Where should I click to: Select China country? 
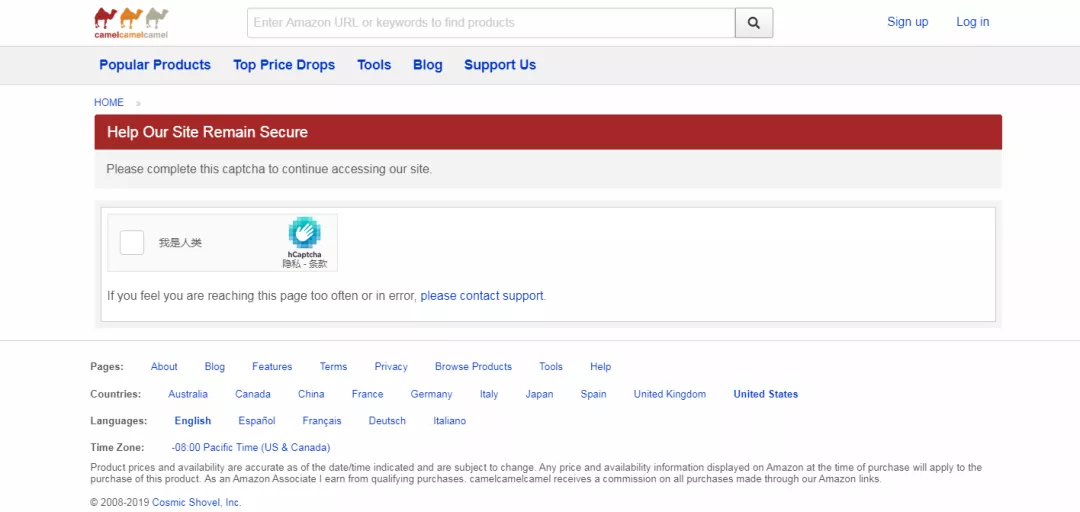311,394
